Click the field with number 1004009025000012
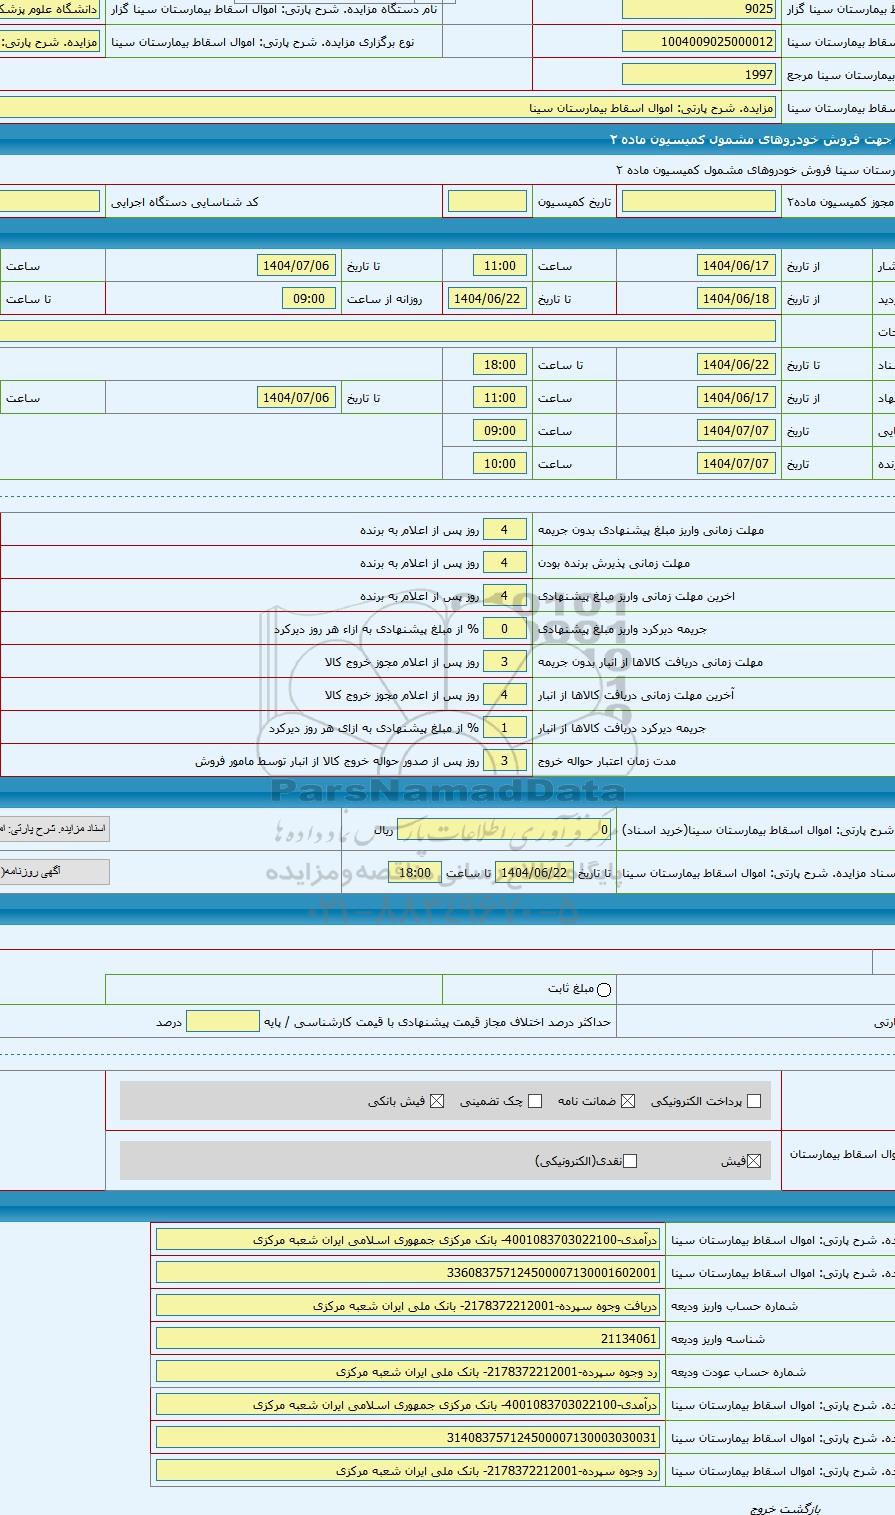 coord(698,42)
